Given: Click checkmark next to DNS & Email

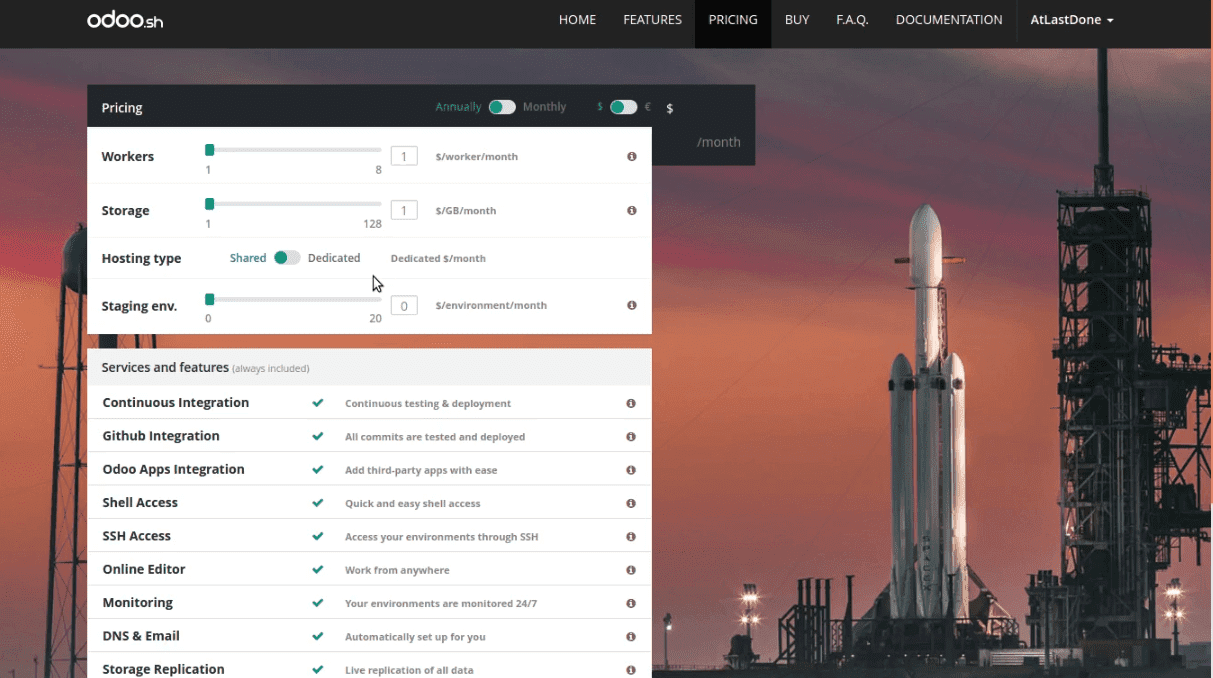Looking at the screenshot, I should click(318, 636).
